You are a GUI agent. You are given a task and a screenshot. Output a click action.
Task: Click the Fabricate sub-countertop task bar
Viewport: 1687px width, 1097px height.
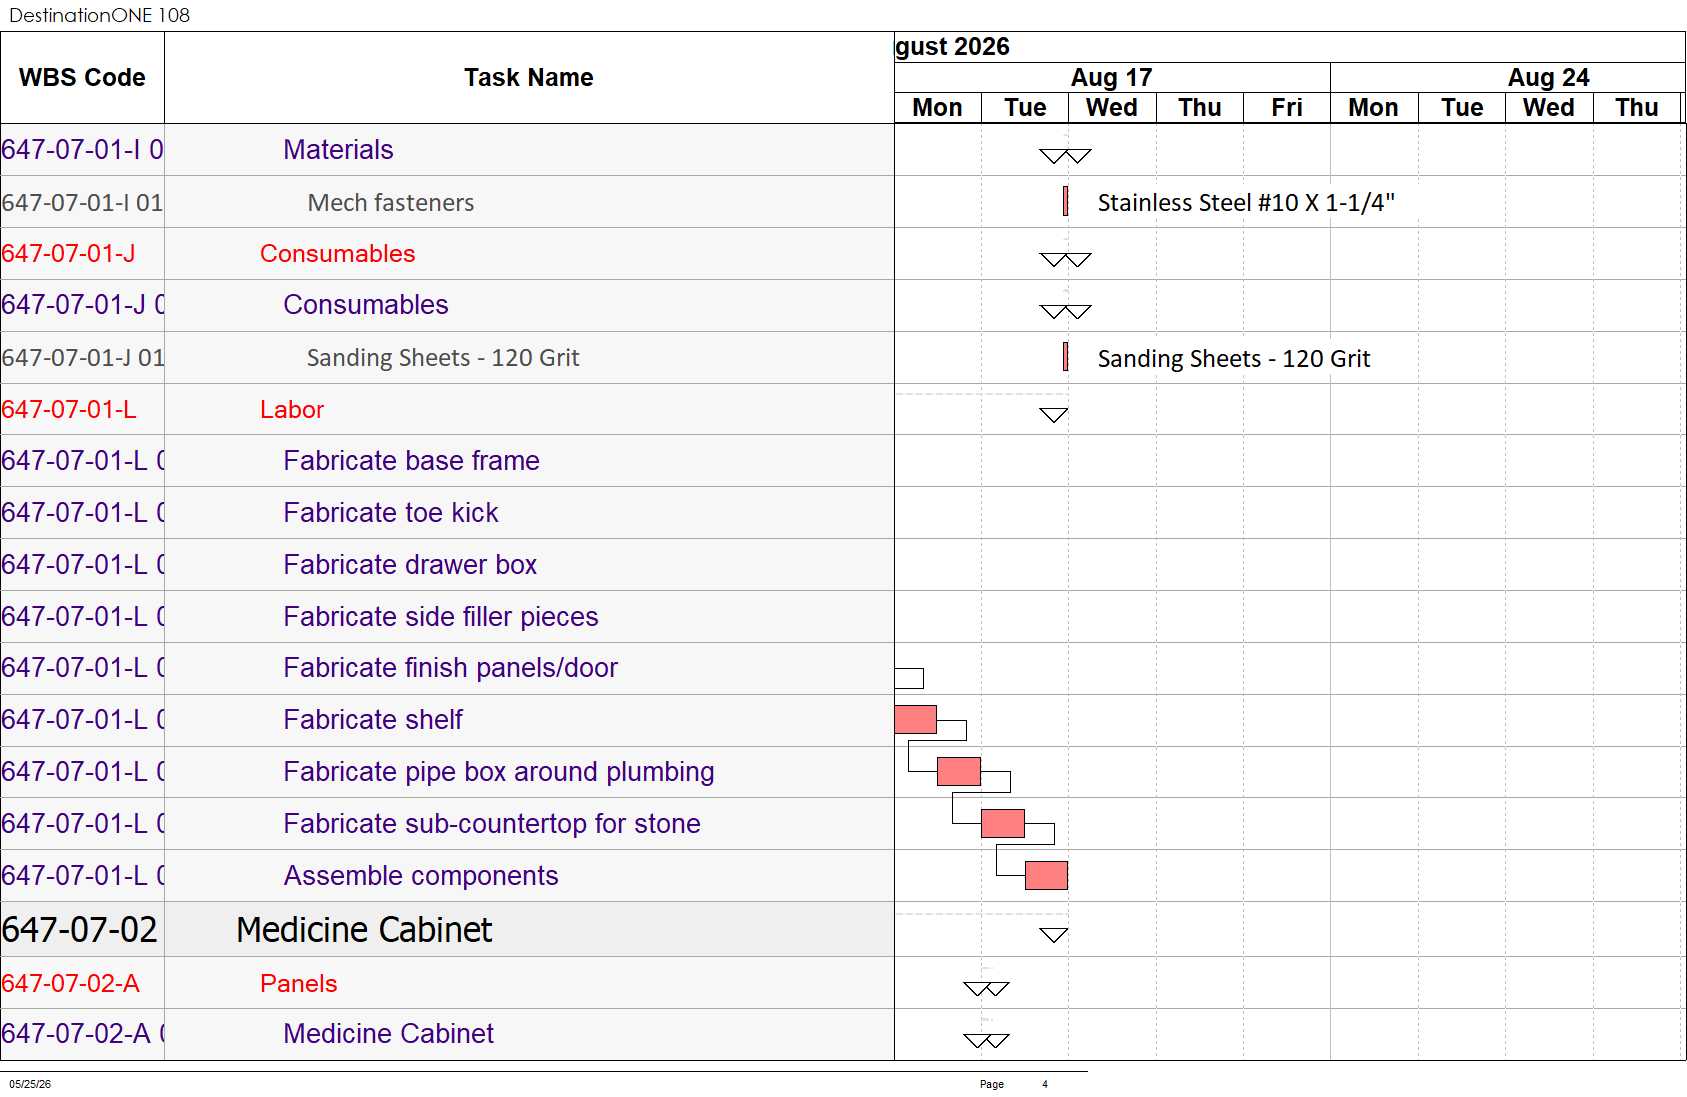tap(1003, 823)
